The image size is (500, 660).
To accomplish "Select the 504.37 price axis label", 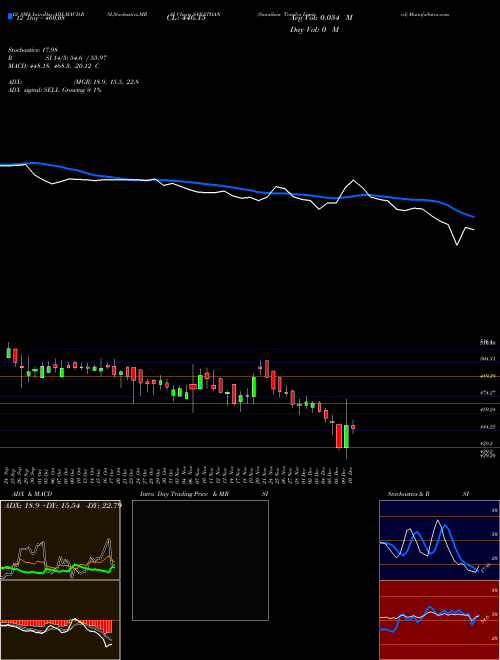I will 488,359.
